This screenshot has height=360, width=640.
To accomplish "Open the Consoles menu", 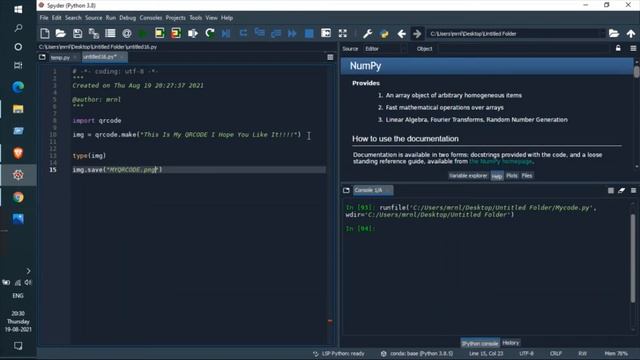I will (151, 18).
